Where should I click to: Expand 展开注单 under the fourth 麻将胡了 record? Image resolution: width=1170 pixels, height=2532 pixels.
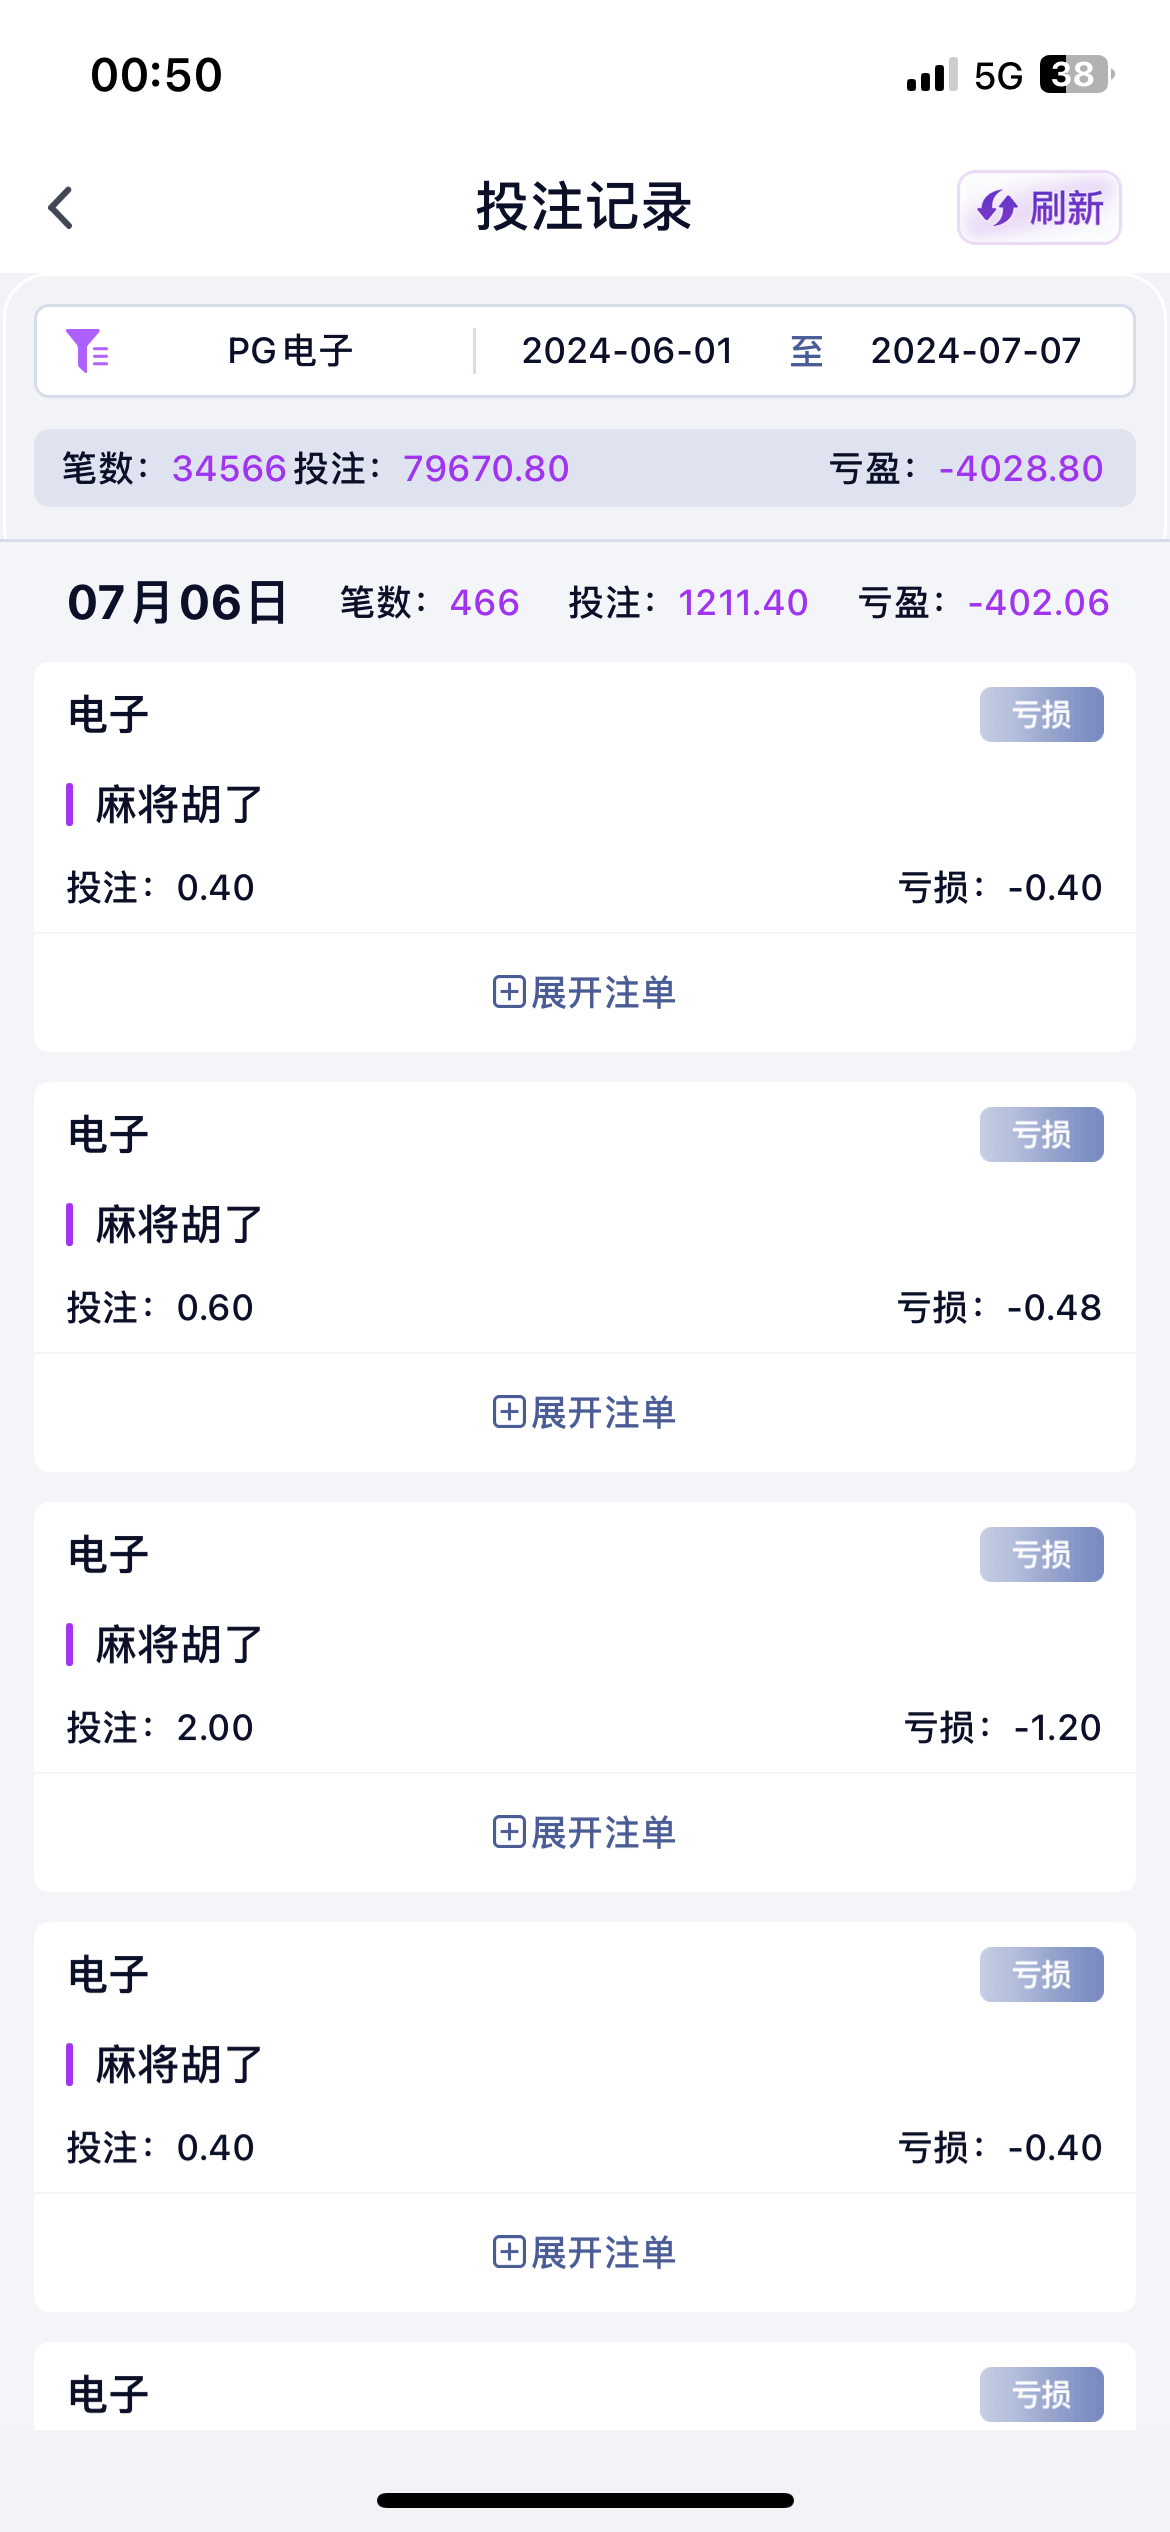[584, 2253]
